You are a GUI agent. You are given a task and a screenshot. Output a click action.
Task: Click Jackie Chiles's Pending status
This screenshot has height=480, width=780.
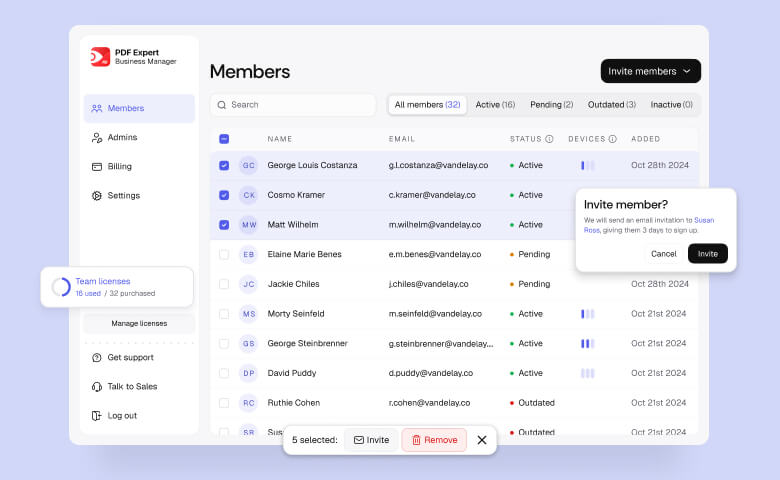pyautogui.click(x=530, y=284)
